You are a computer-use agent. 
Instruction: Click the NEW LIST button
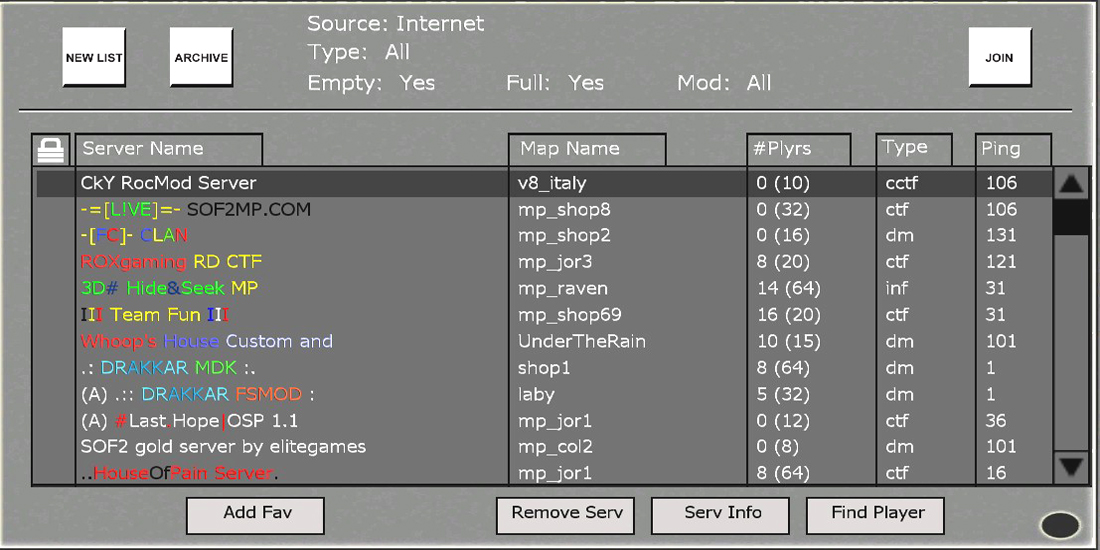(x=94, y=57)
